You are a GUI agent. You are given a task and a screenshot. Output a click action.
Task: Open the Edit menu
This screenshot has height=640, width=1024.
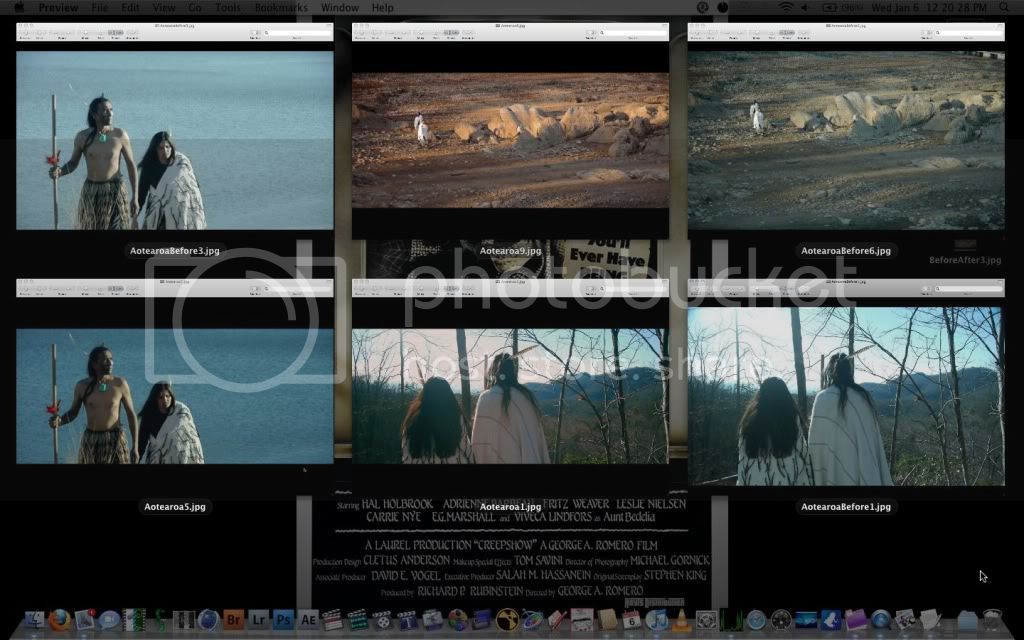click(130, 7)
